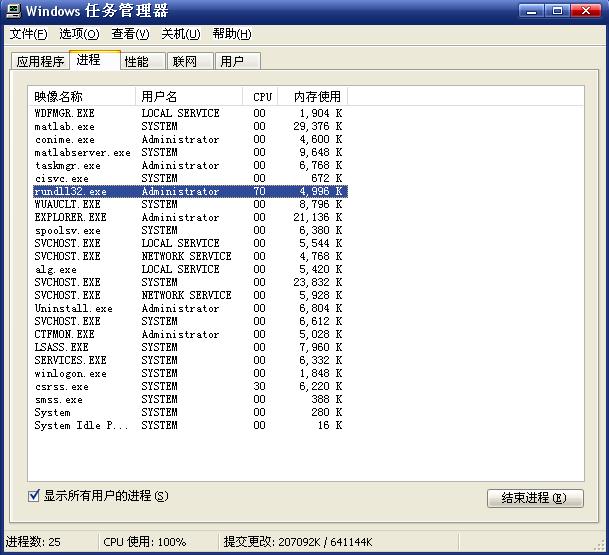Select the matlab.exe process row
609x555 pixels.
click(190, 126)
